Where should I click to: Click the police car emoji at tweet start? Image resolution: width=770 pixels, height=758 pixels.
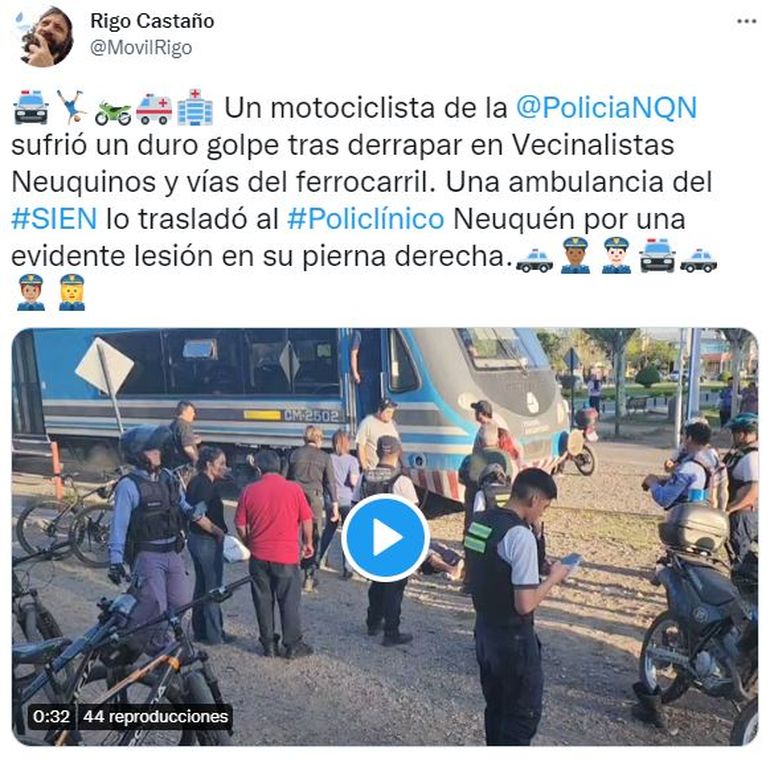pos(31,107)
